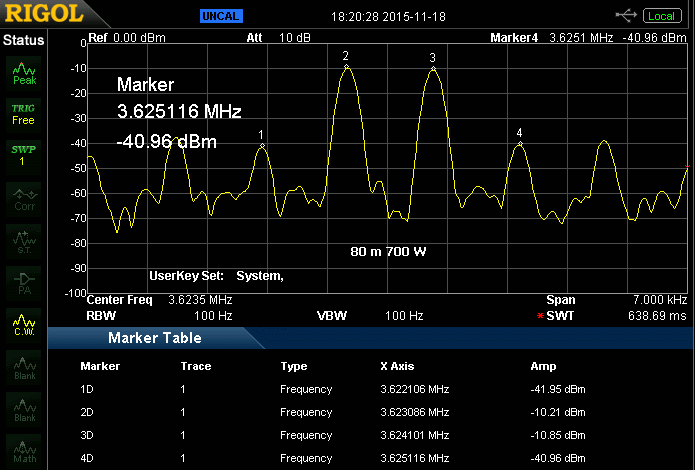Viewport: 695px width, 470px height.
Task: Select the C.W. trace status icon
Action: (24, 324)
